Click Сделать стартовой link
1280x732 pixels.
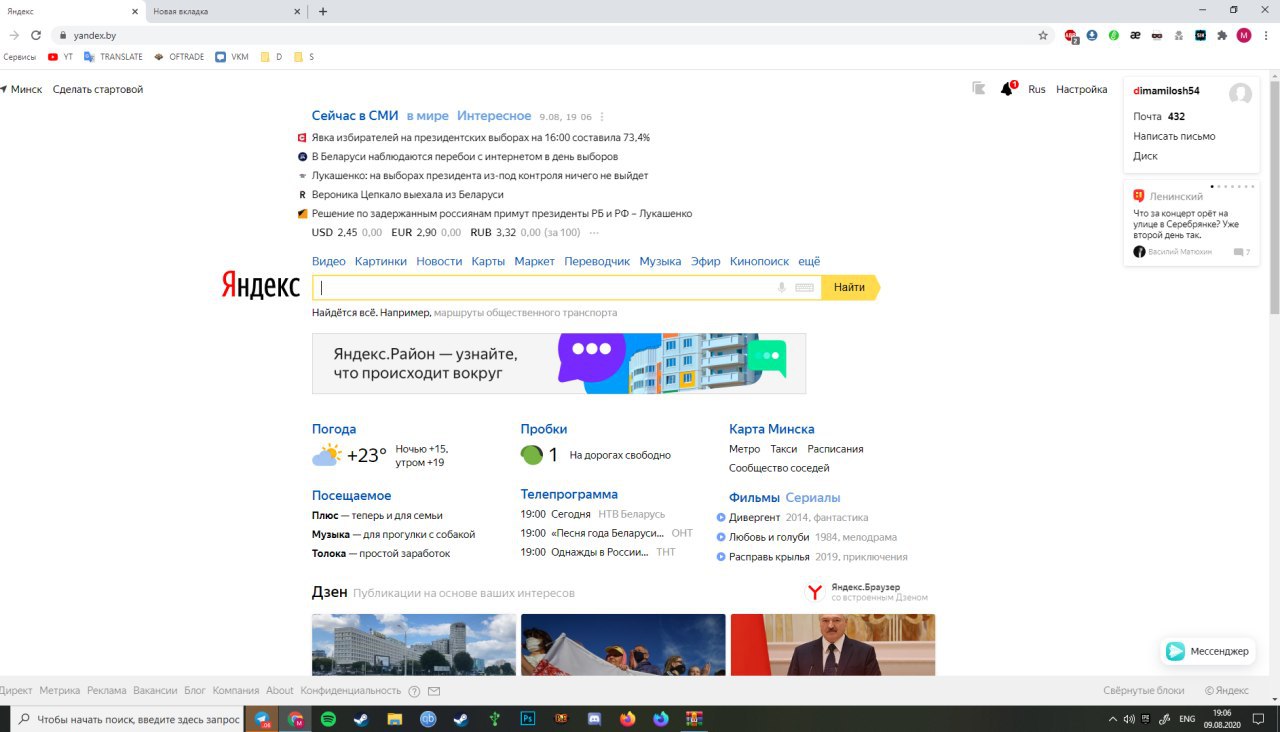(98, 89)
